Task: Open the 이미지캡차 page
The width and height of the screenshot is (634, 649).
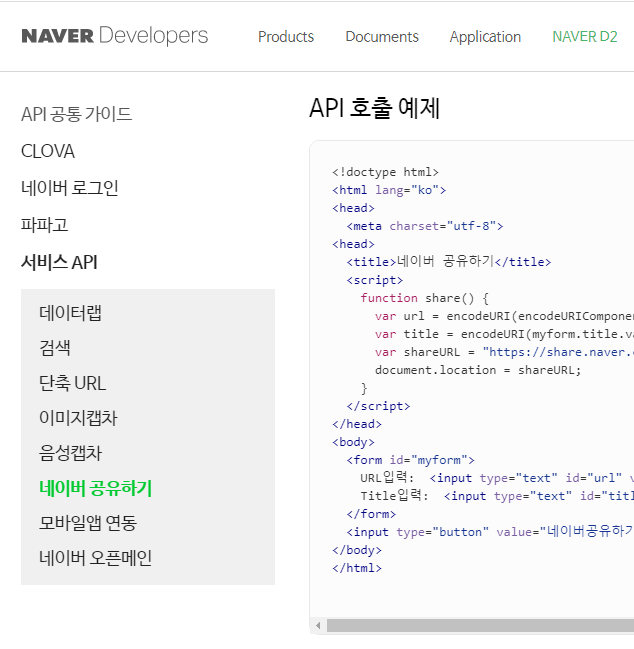Action: point(78,418)
